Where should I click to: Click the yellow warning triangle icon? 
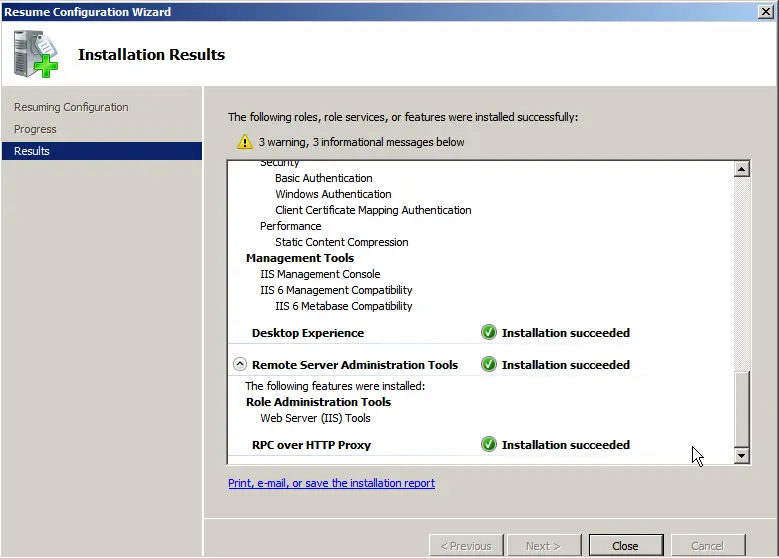244,142
